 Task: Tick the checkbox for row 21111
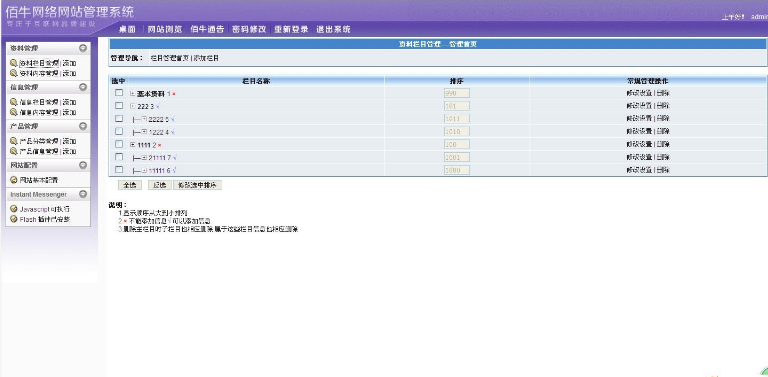pos(119,157)
